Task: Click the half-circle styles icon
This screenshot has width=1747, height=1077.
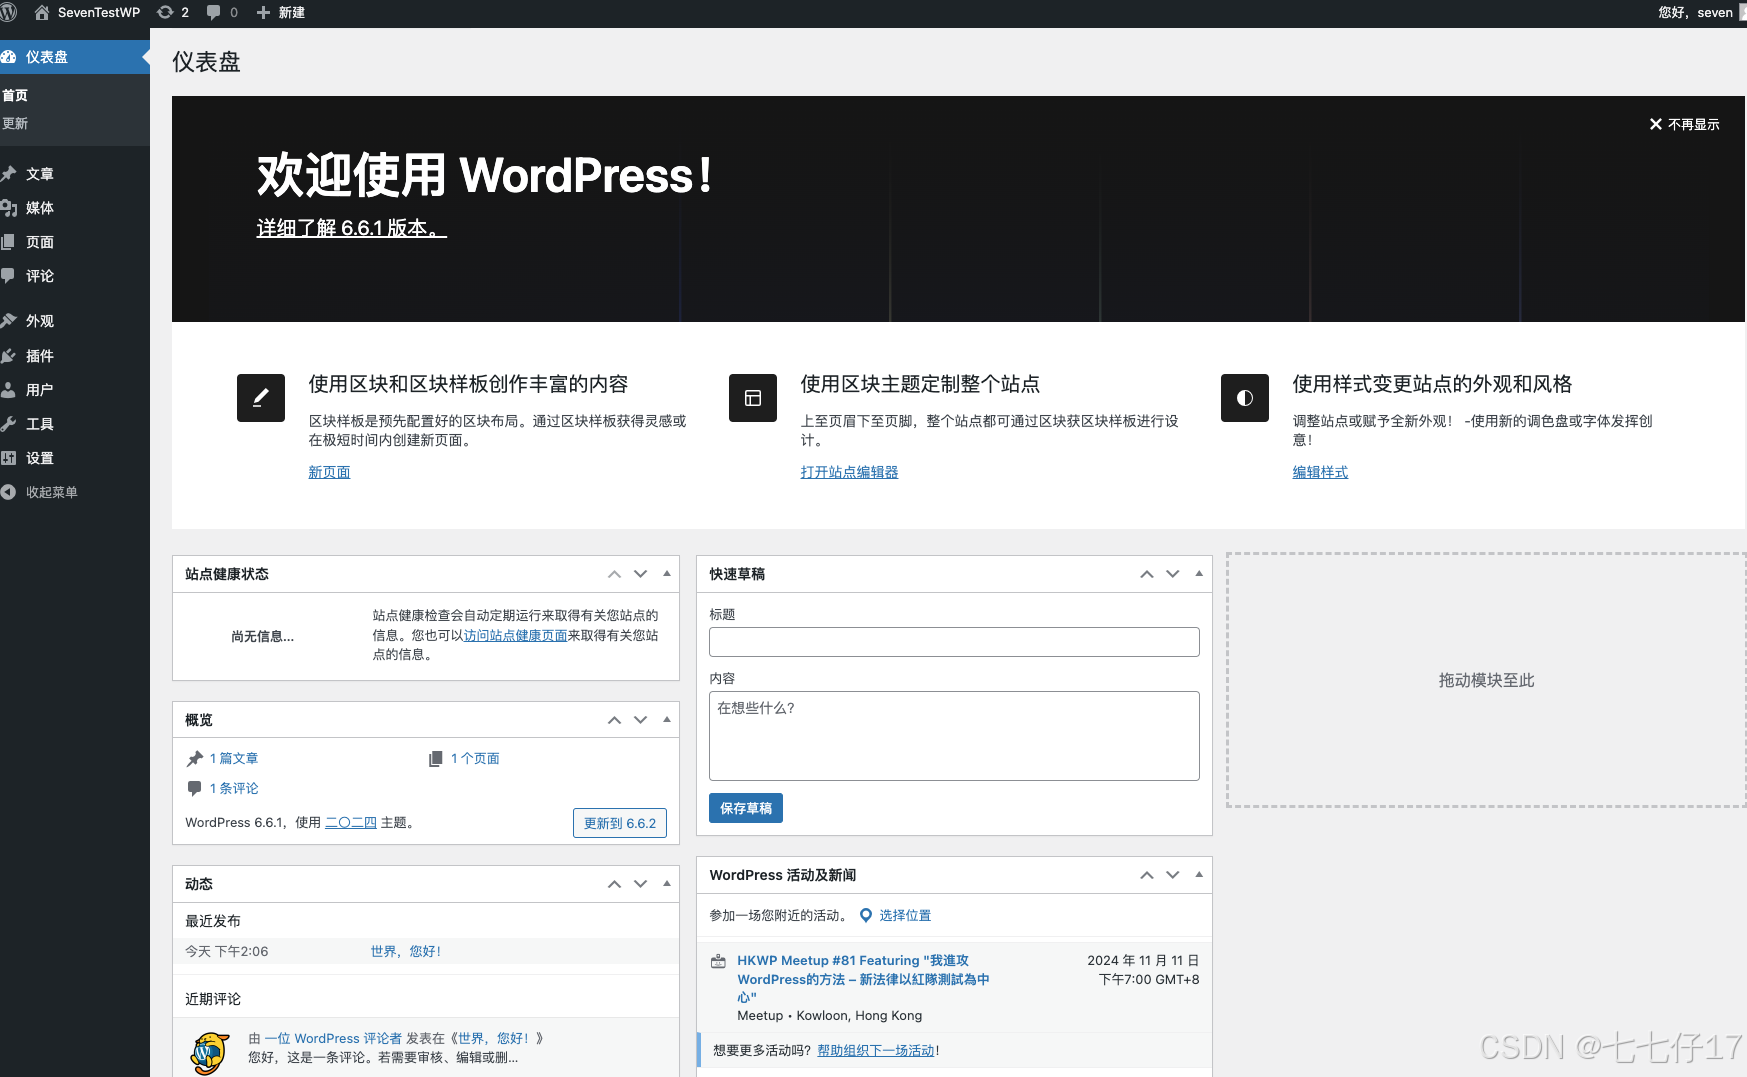Action: coord(1245,398)
